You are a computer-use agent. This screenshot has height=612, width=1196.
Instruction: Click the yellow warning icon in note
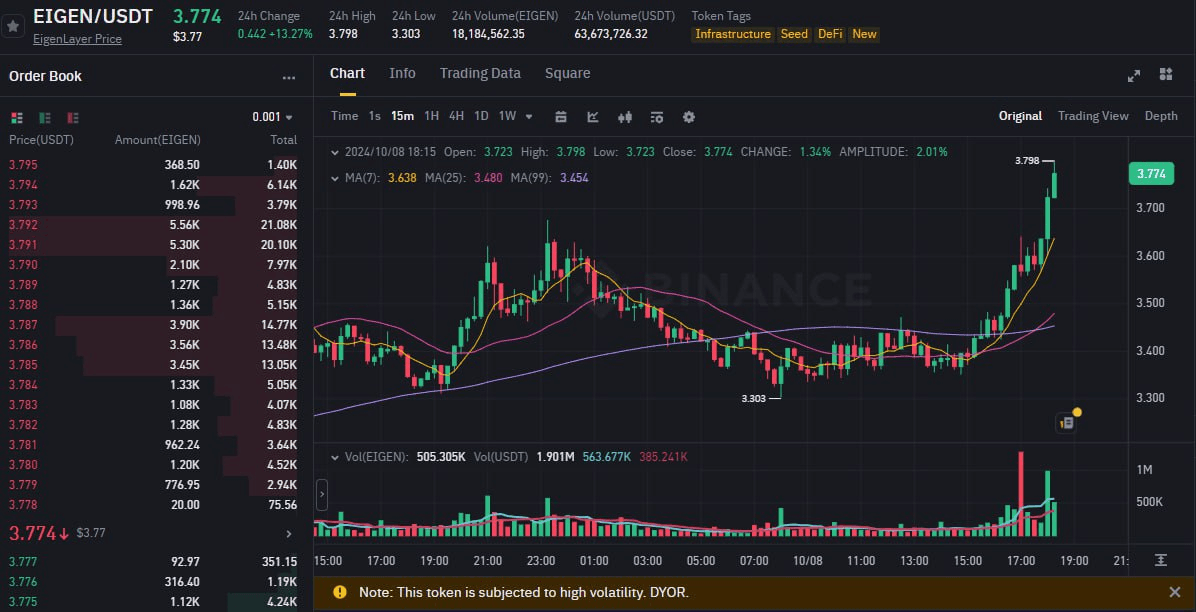click(x=340, y=592)
